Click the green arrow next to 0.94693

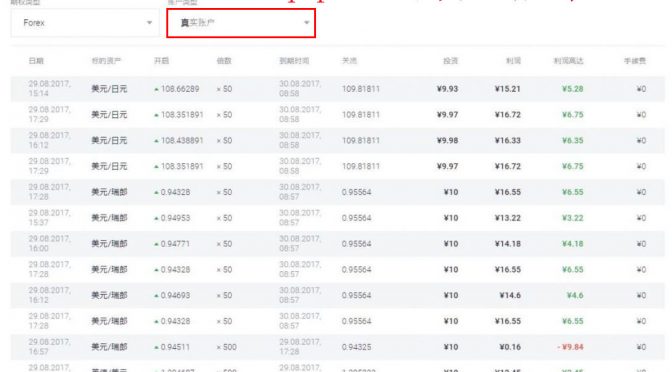tap(156, 296)
